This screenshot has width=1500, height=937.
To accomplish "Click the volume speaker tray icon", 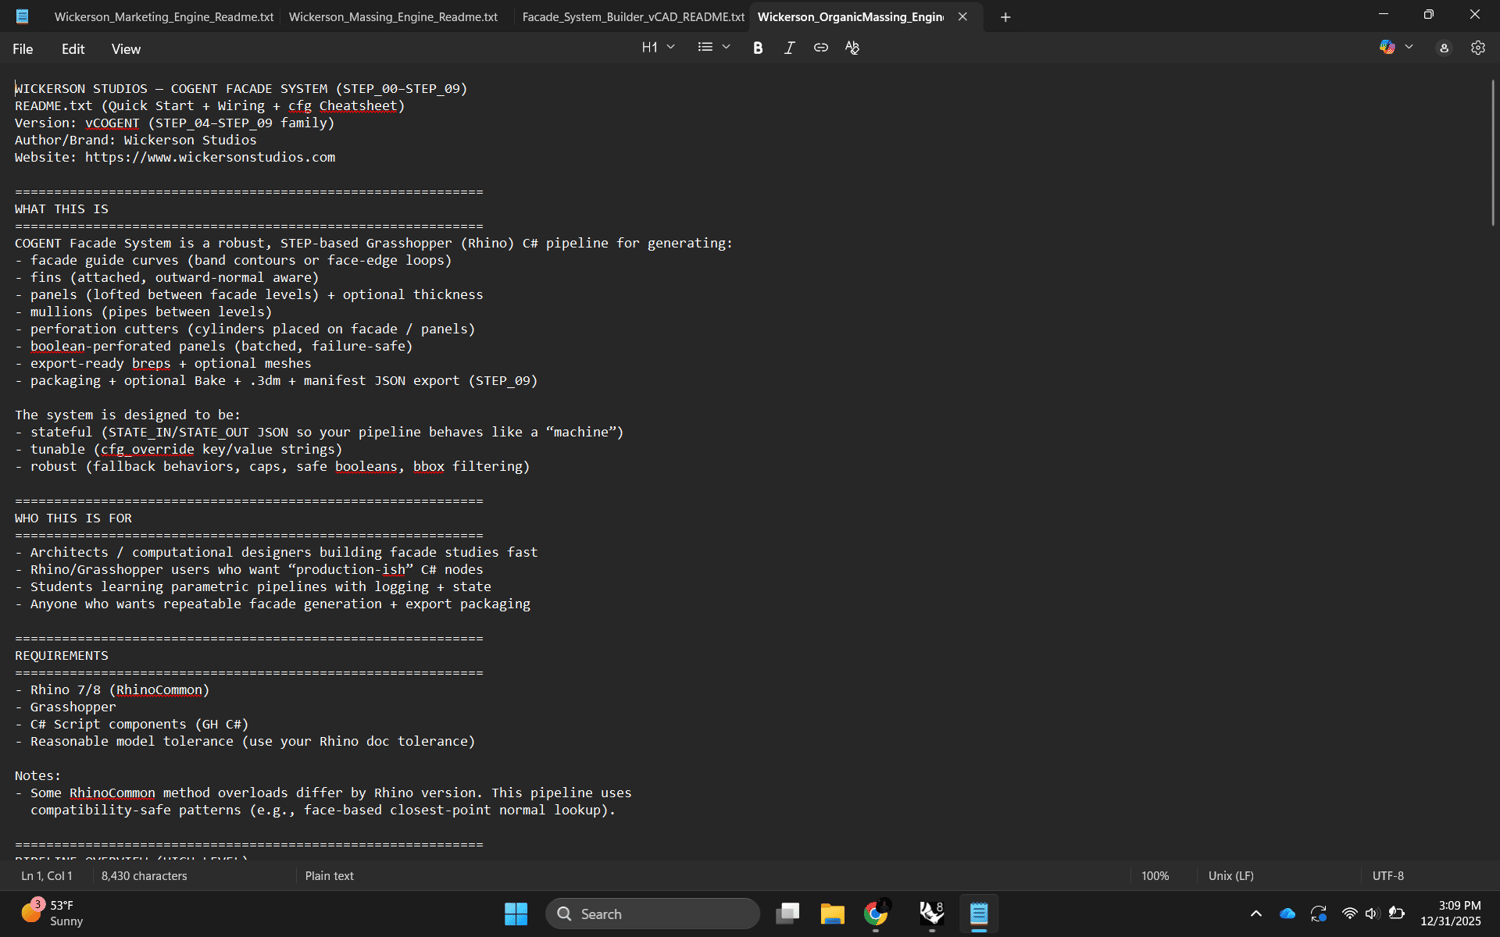I will tap(1372, 914).
